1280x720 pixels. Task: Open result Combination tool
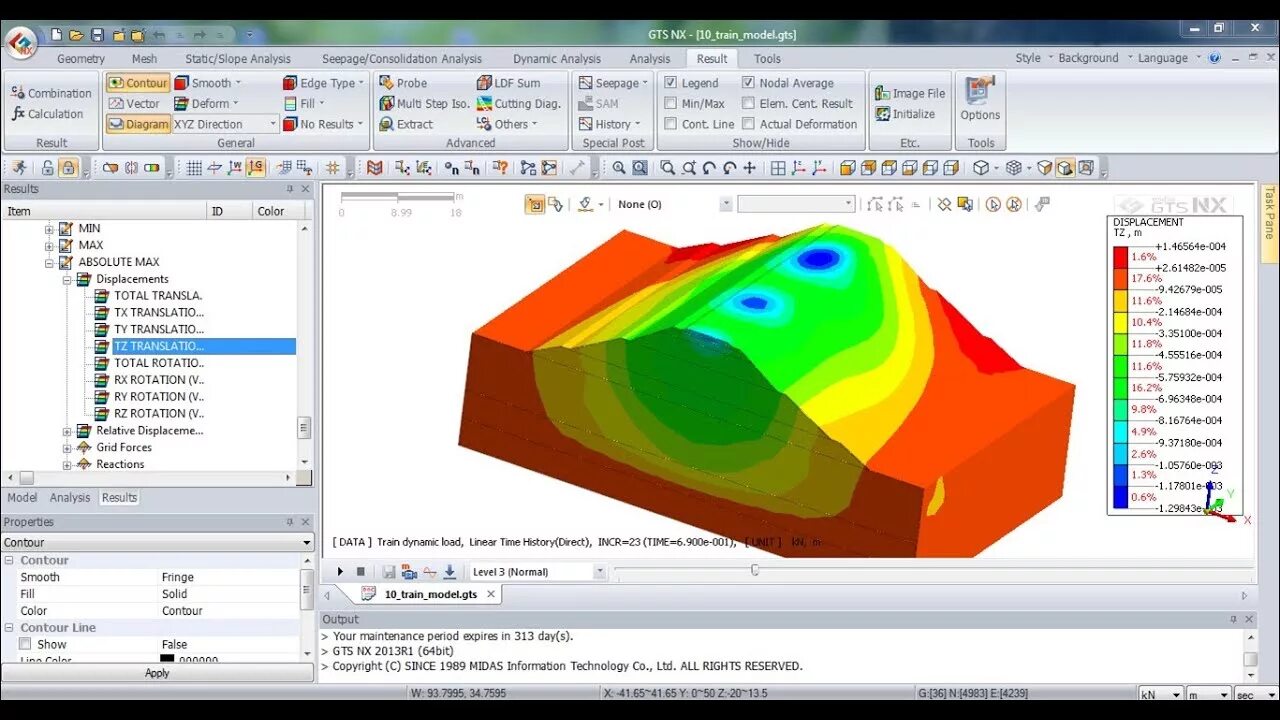coord(51,93)
